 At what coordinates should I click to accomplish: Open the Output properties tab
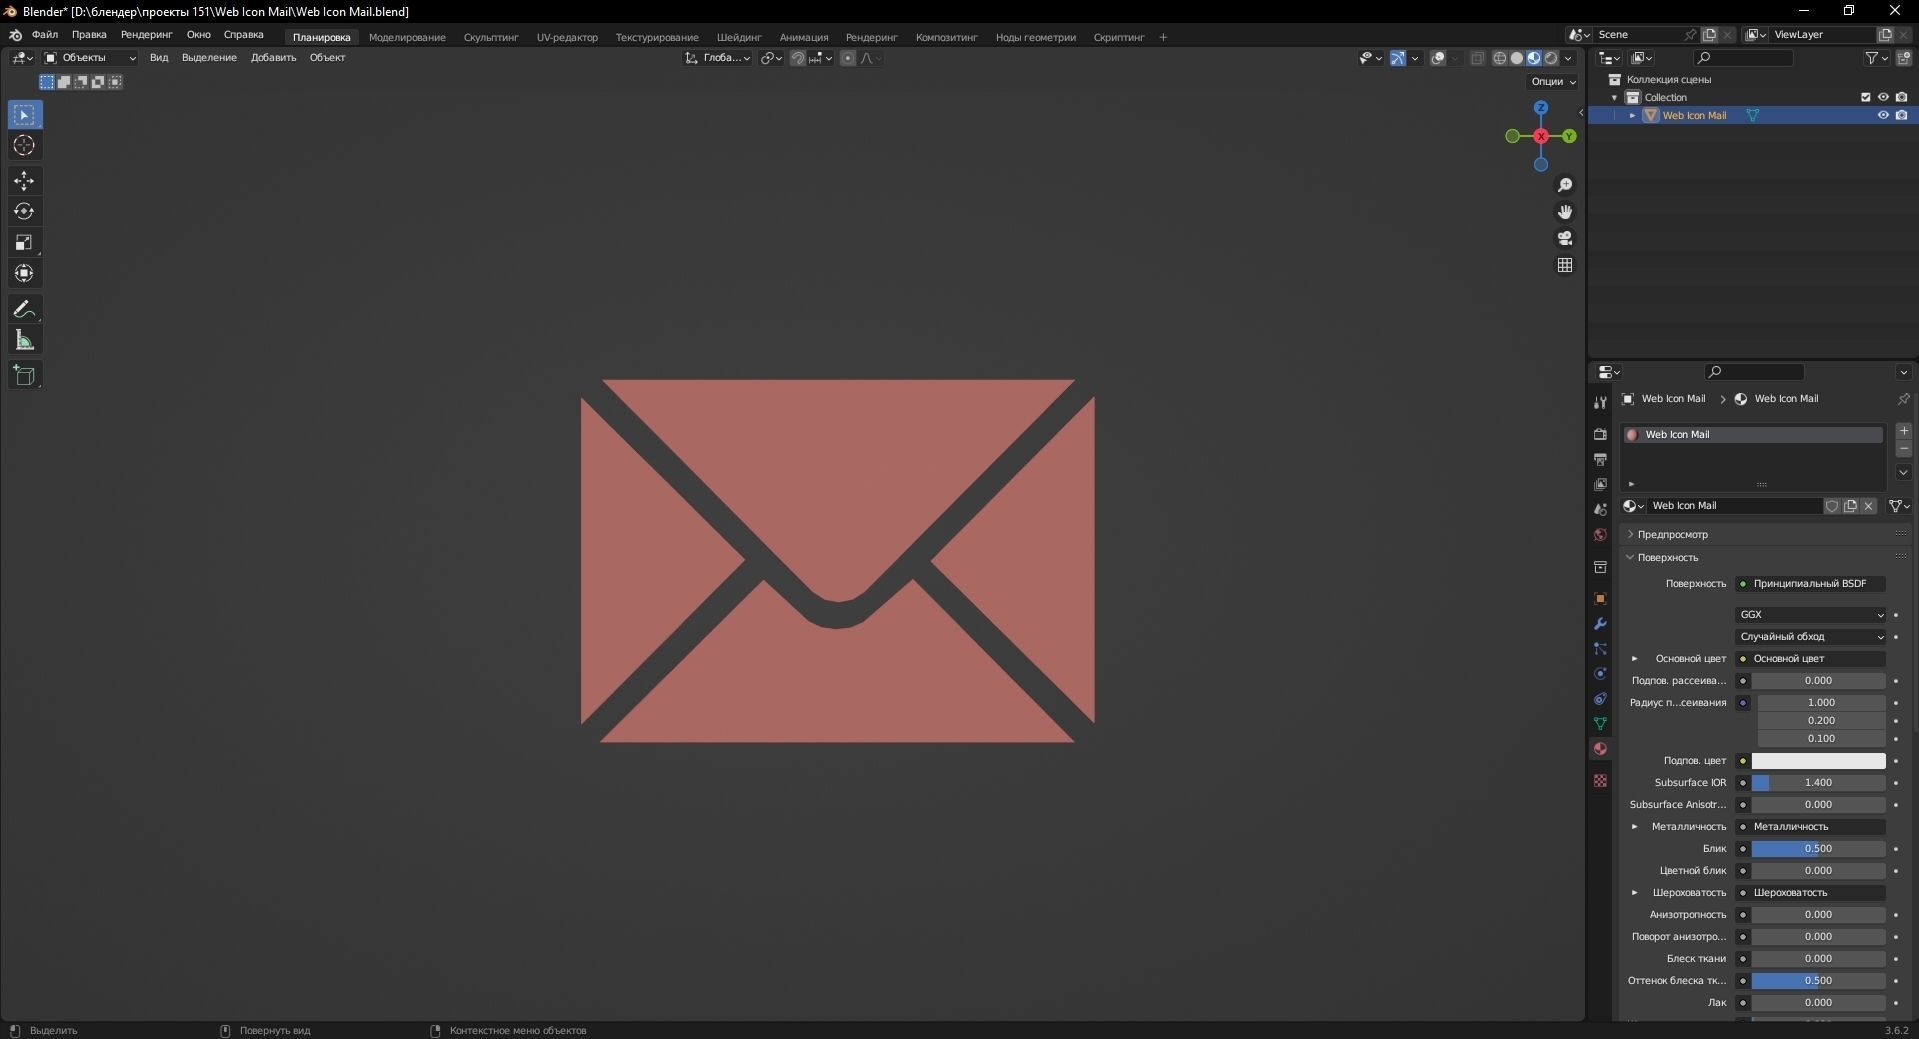(x=1600, y=459)
